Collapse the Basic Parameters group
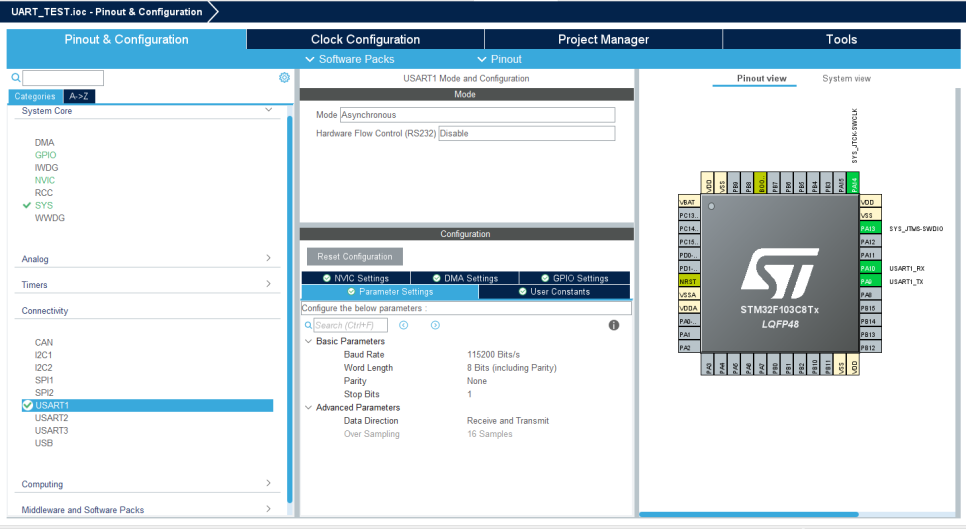Viewport: 966px width, 529px height. pos(309,341)
